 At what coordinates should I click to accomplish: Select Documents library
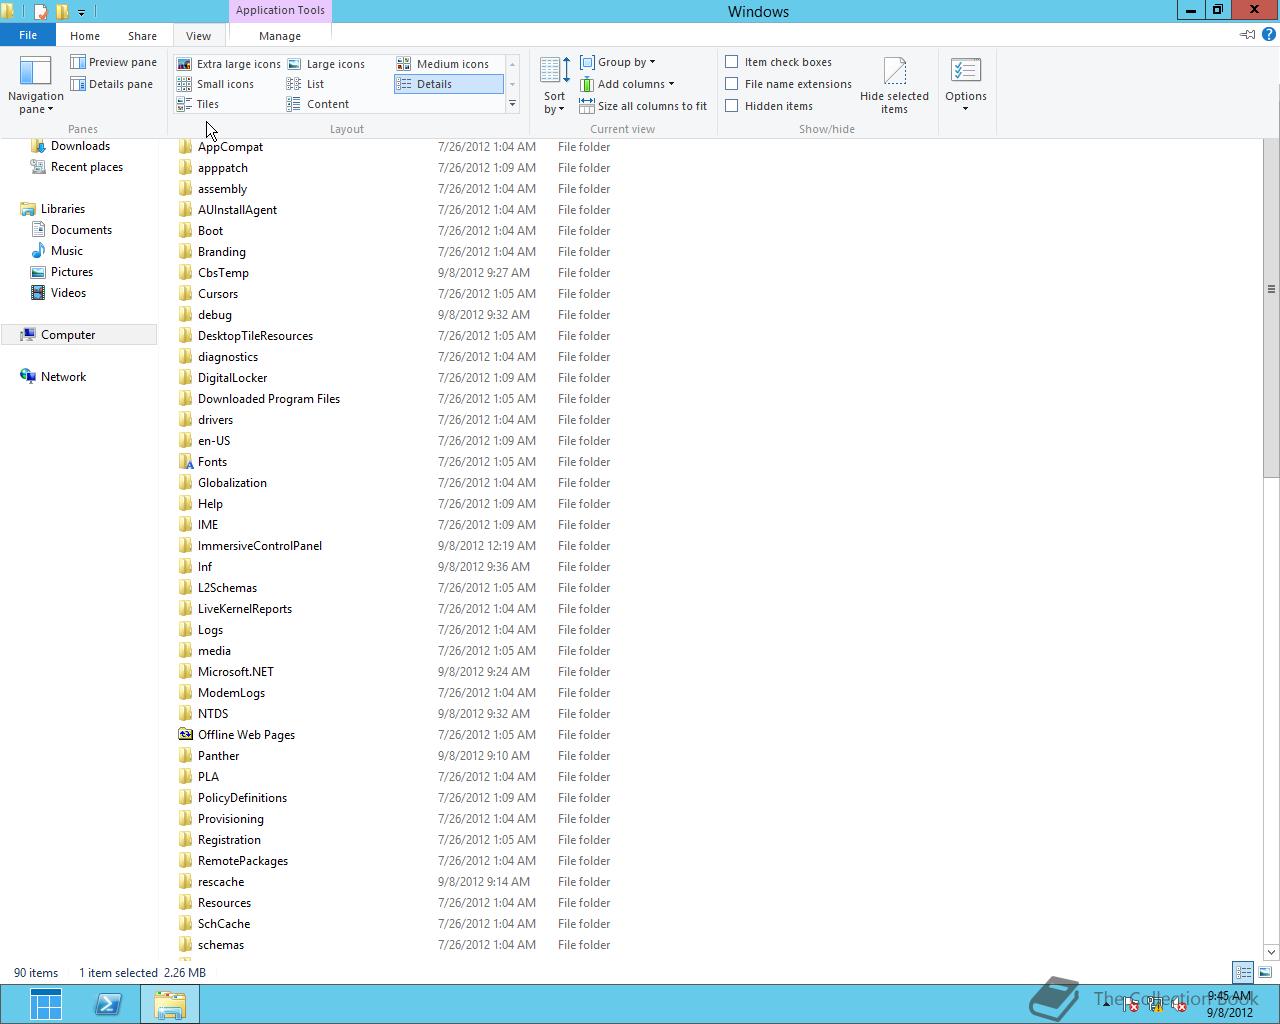71,230
